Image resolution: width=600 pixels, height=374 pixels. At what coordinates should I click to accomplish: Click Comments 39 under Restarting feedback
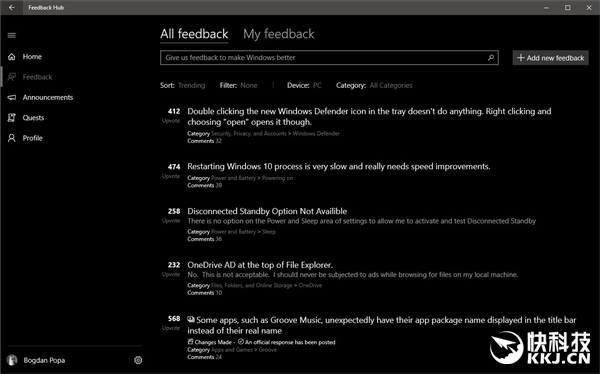204,185
